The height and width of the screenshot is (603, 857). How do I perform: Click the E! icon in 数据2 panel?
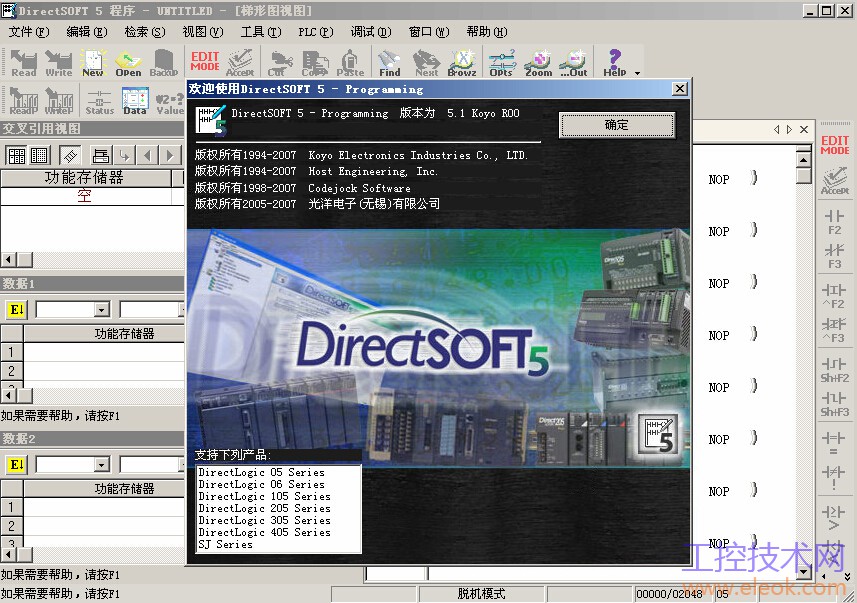[x=17, y=465]
